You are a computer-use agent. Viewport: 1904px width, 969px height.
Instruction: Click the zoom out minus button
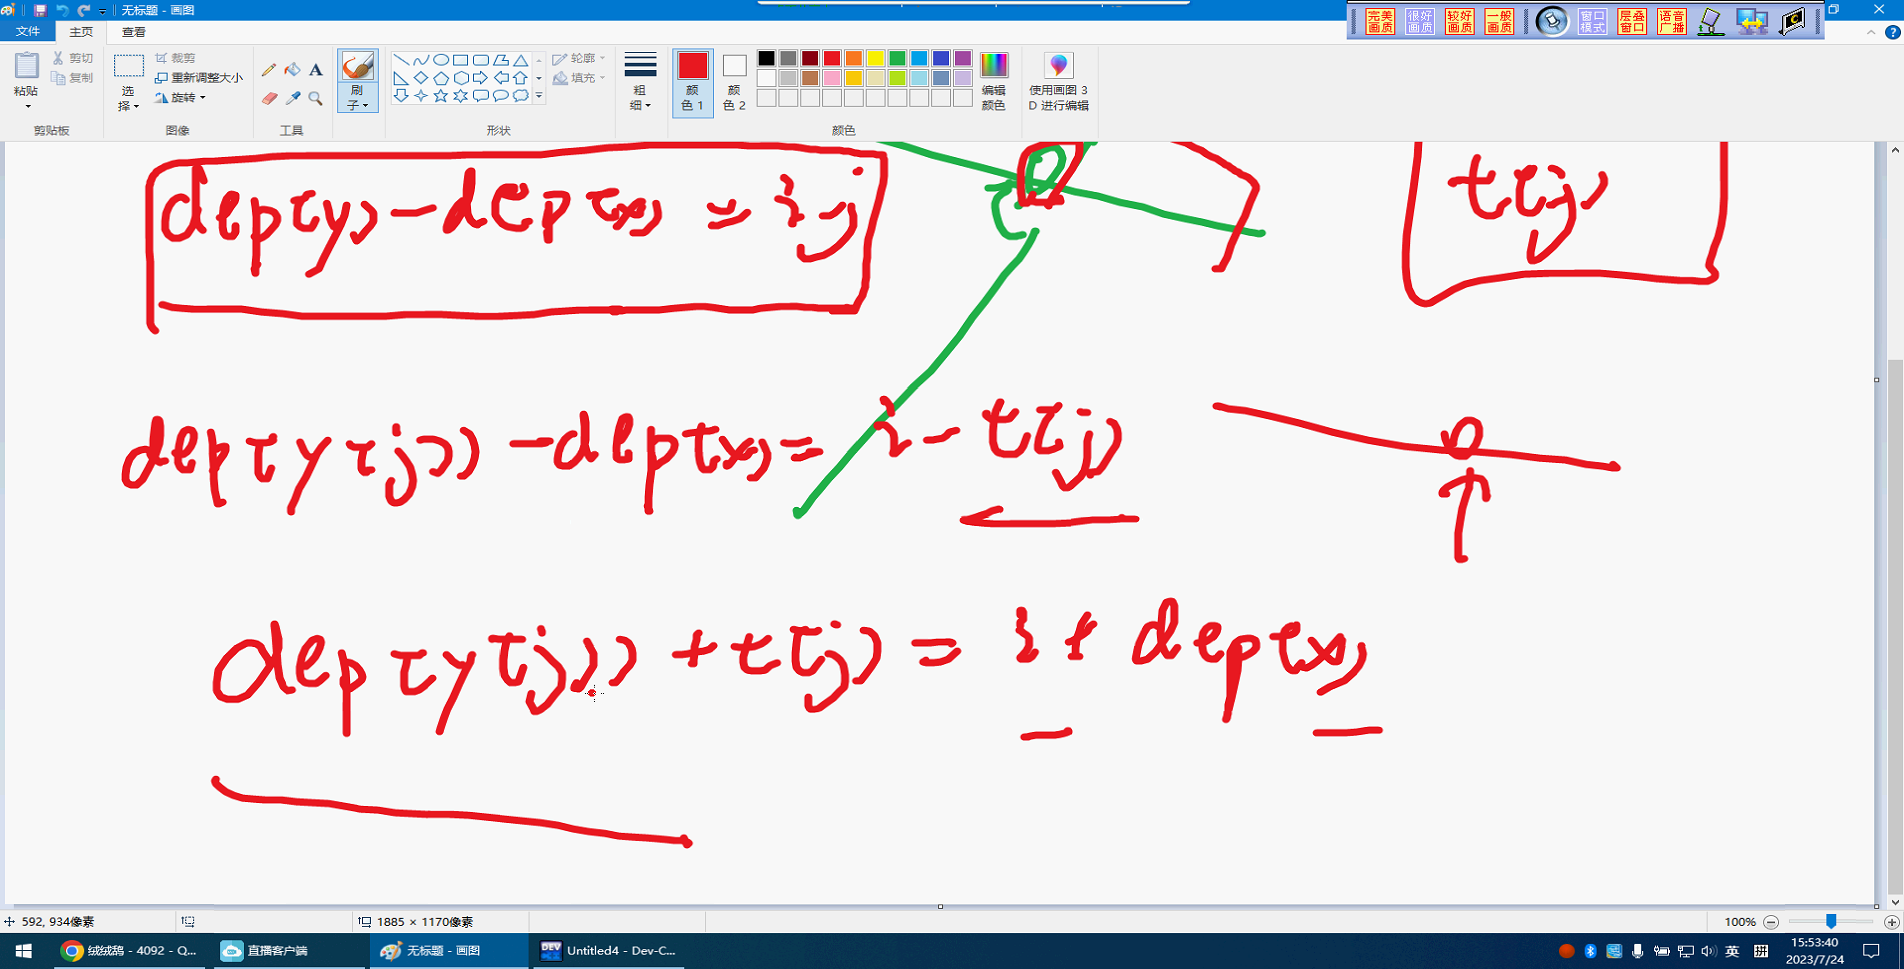pos(1771,922)
